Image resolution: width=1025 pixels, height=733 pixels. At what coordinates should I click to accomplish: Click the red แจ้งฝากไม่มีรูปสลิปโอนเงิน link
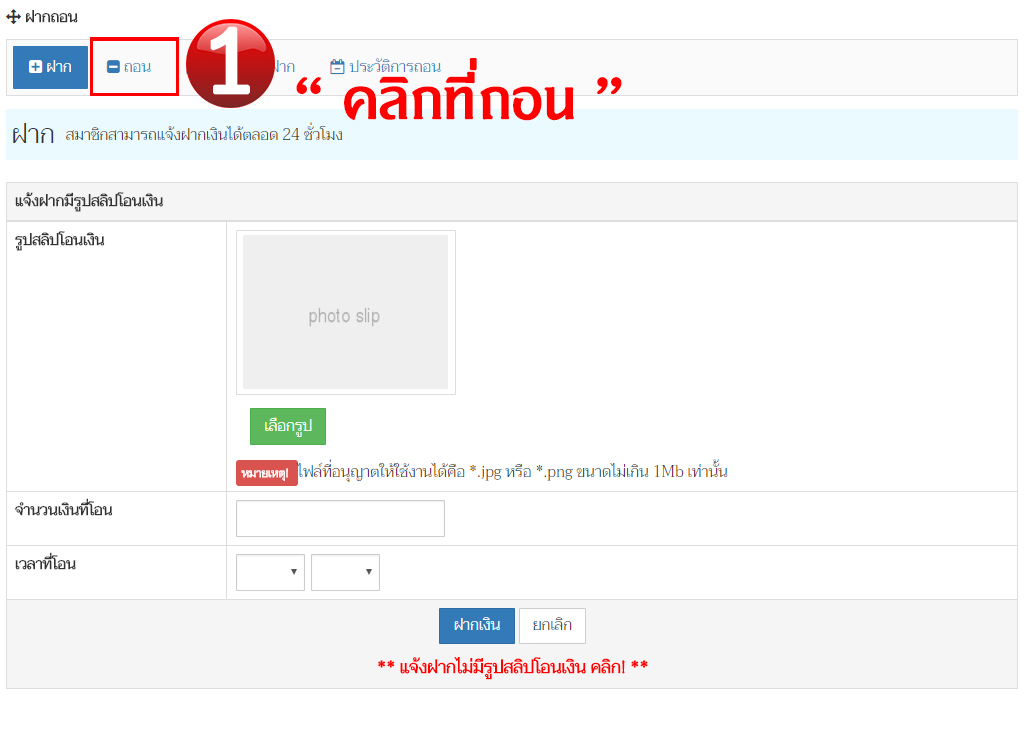coord(512,666)
